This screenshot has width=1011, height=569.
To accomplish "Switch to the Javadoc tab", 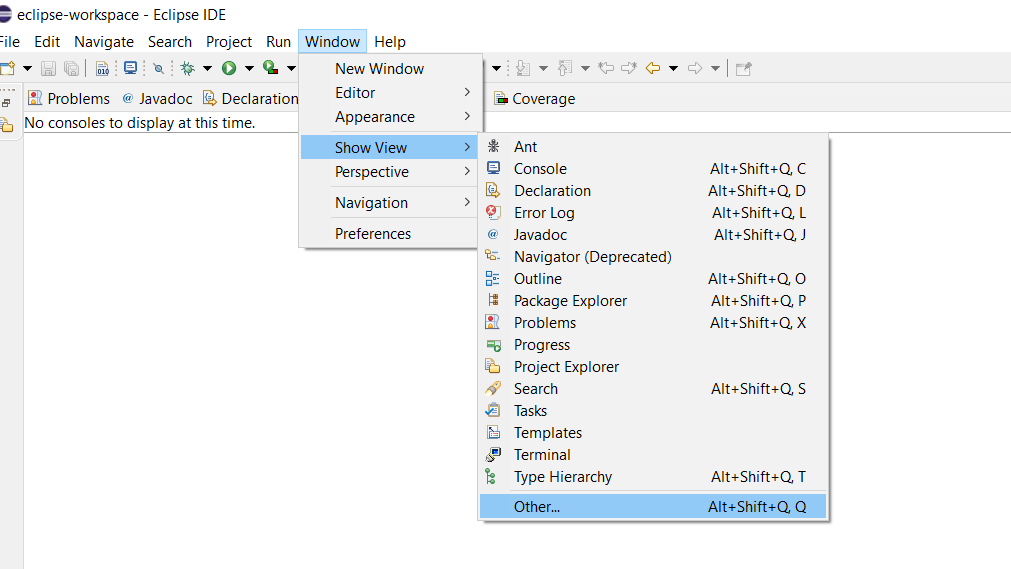I will point(157,99).
